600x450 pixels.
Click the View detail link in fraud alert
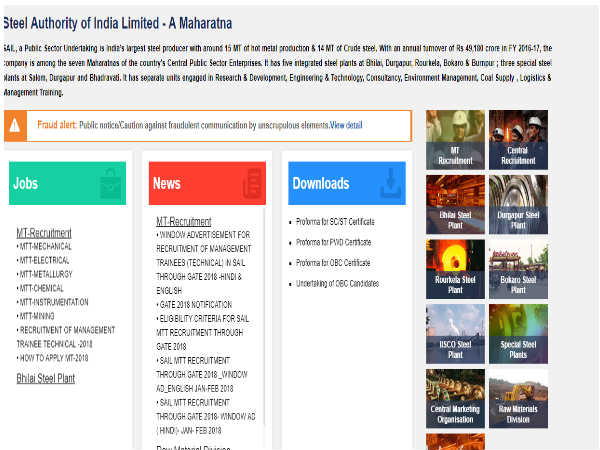(x=346, y=125)
